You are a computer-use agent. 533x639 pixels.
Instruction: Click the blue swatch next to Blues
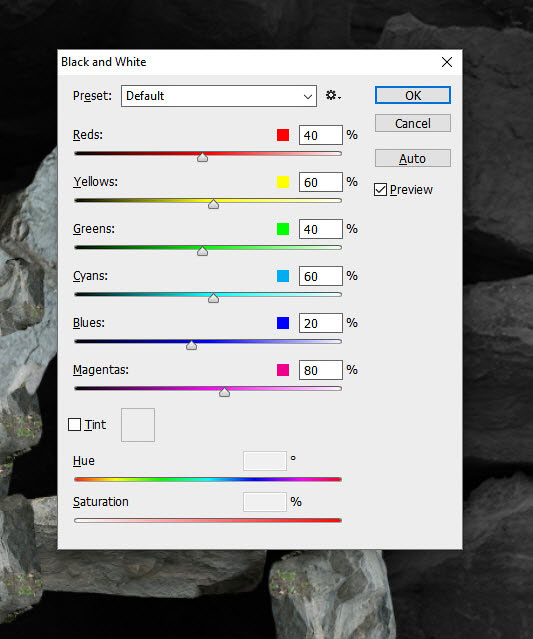click(x=283, y=323)
